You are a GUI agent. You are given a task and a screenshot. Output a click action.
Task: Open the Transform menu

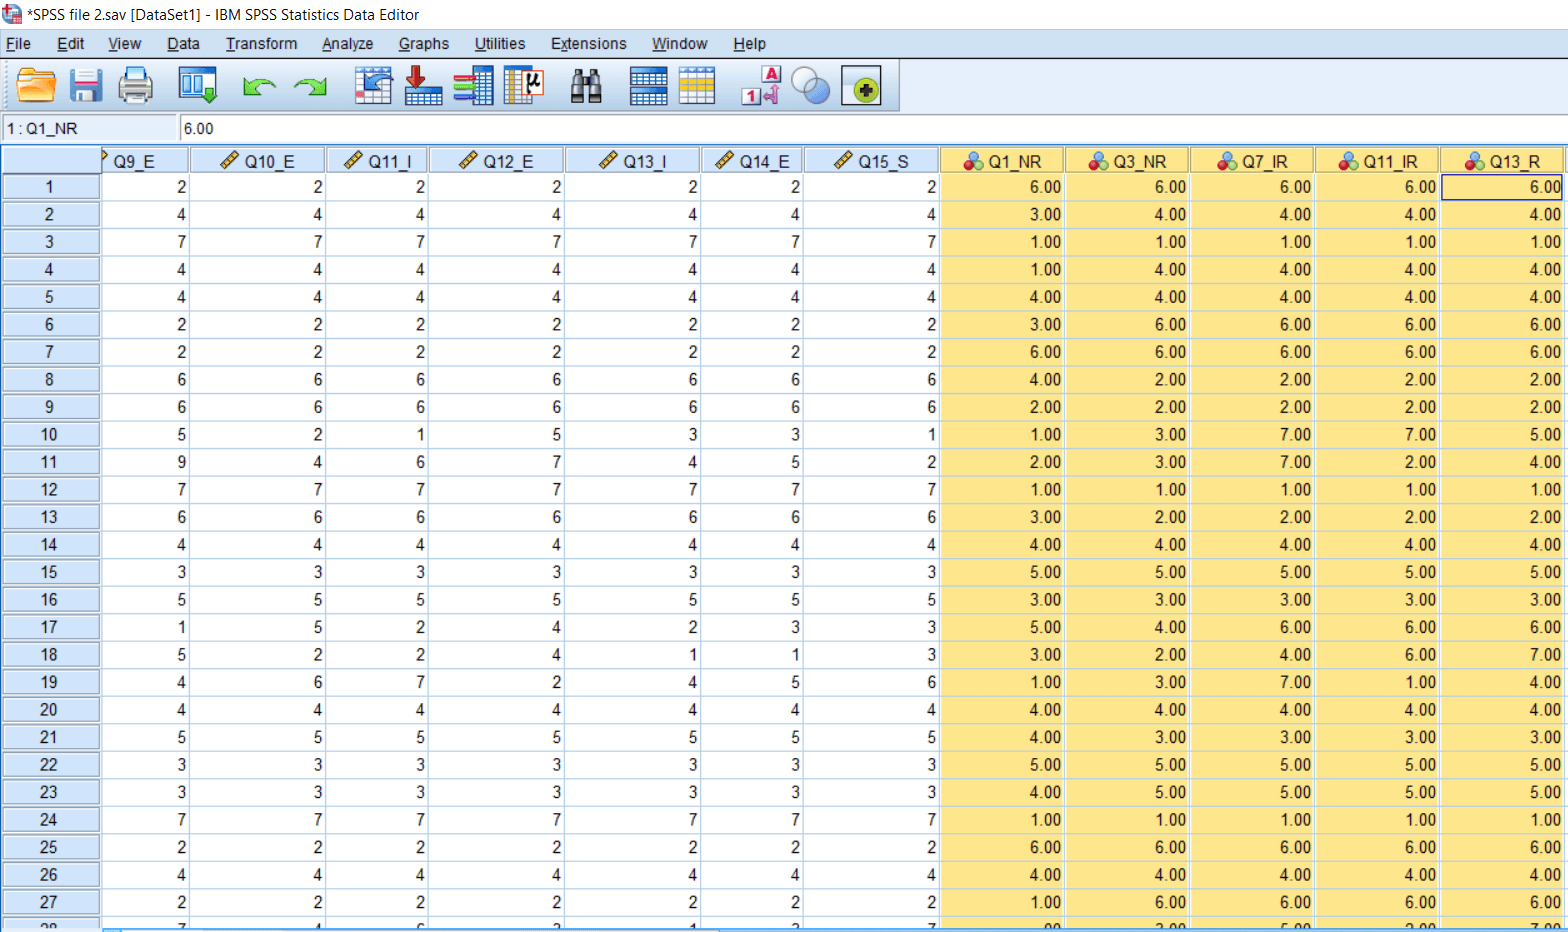pyautogui.click(x=261, y=44)
